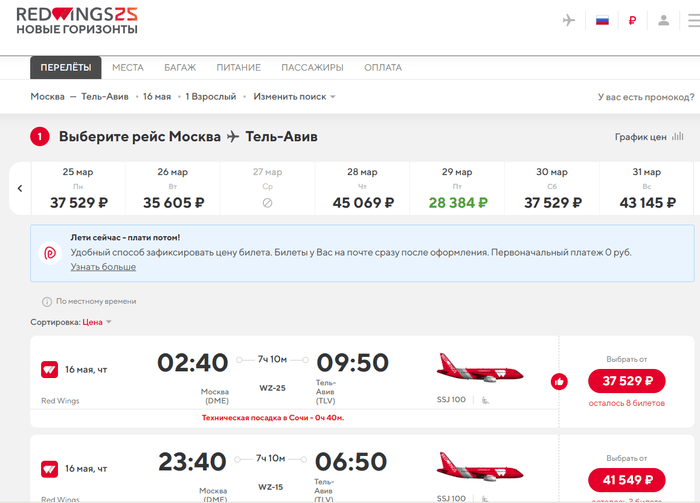This screenshot has width=700, height=503.
Task: Select fare from 37 529 ₽ button
Action: [627, 381]
